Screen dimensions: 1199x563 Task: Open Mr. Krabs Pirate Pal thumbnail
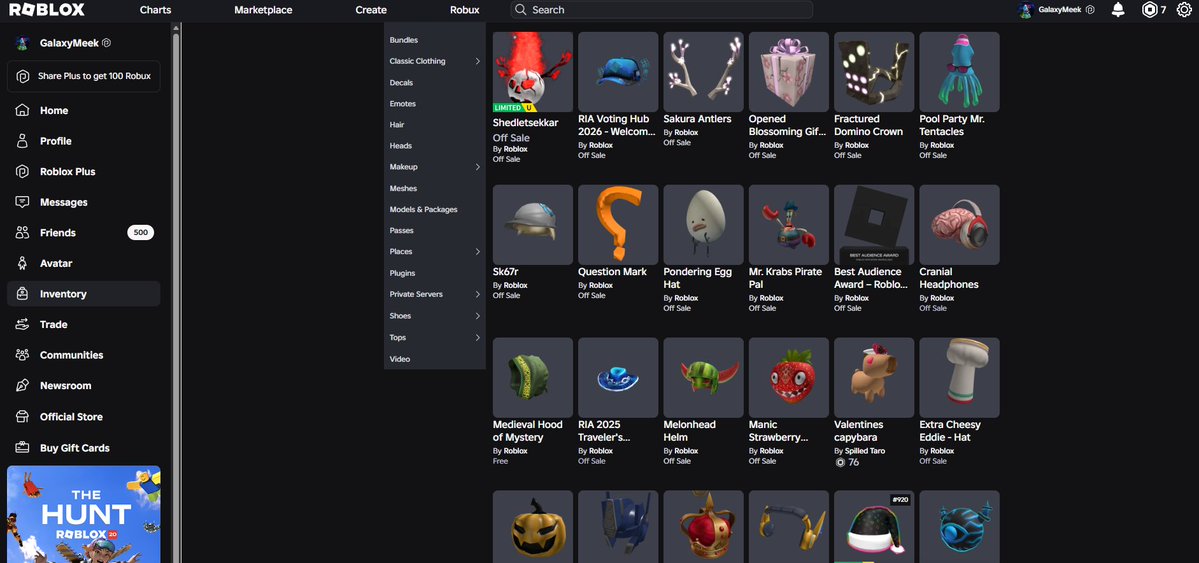coord(789,225)
